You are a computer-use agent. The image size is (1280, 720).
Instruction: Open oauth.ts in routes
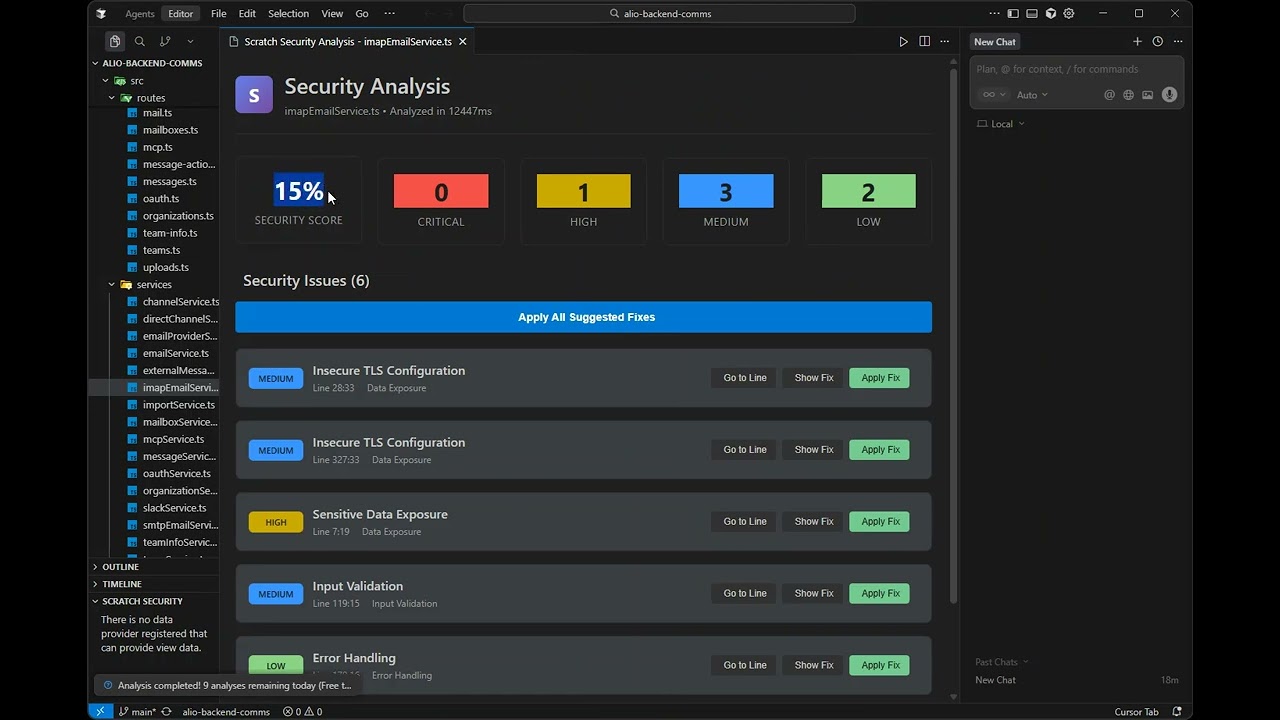[160, 199]
